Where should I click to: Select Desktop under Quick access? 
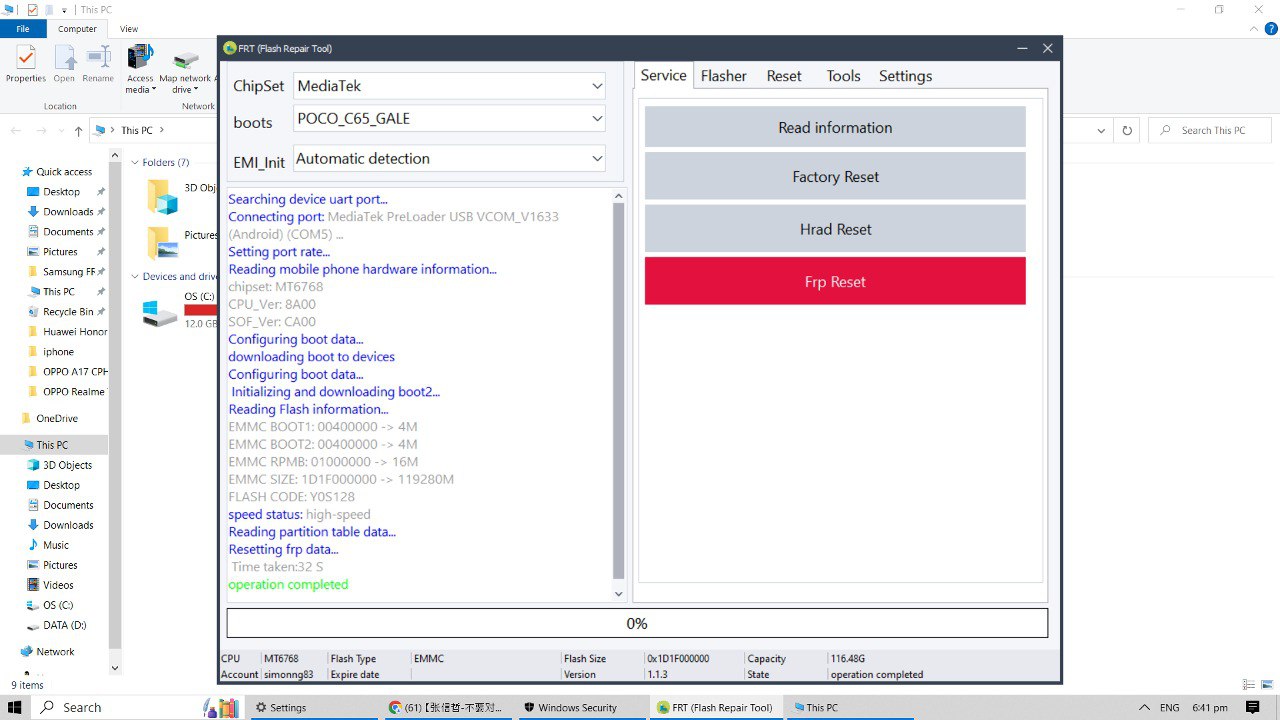61,192
